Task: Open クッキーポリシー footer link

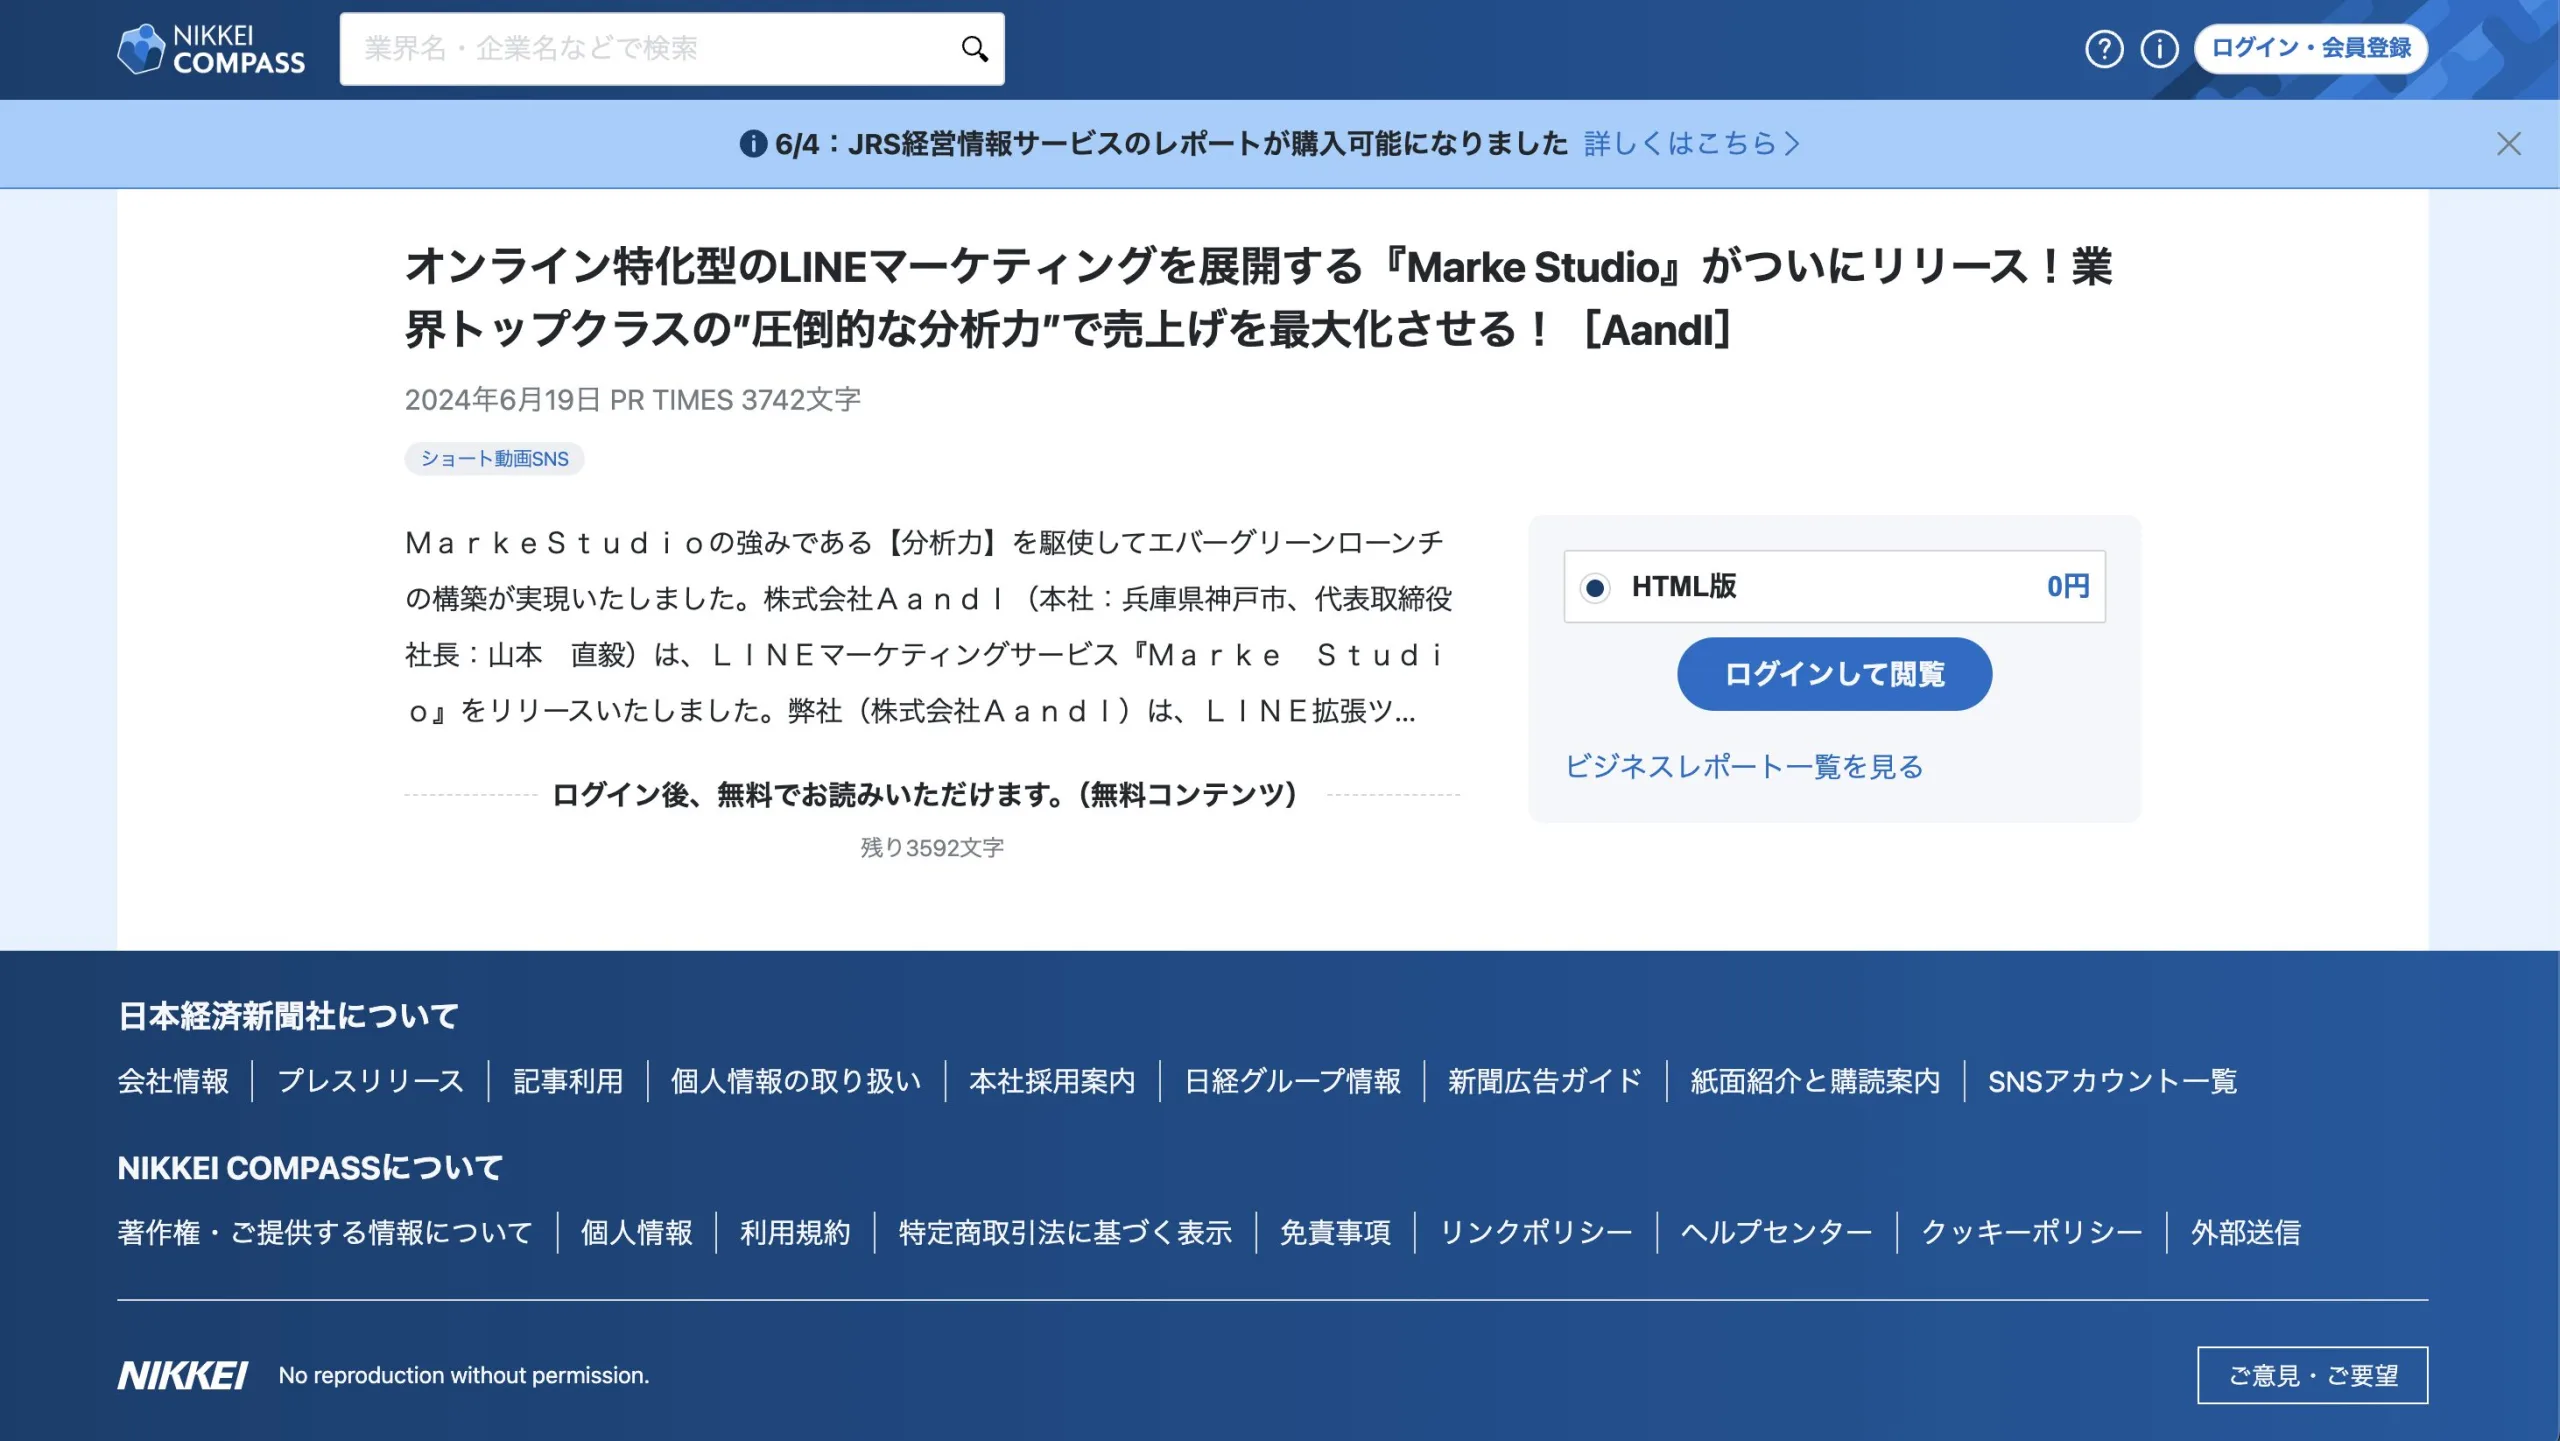Action: [x=2032, y=1232]
